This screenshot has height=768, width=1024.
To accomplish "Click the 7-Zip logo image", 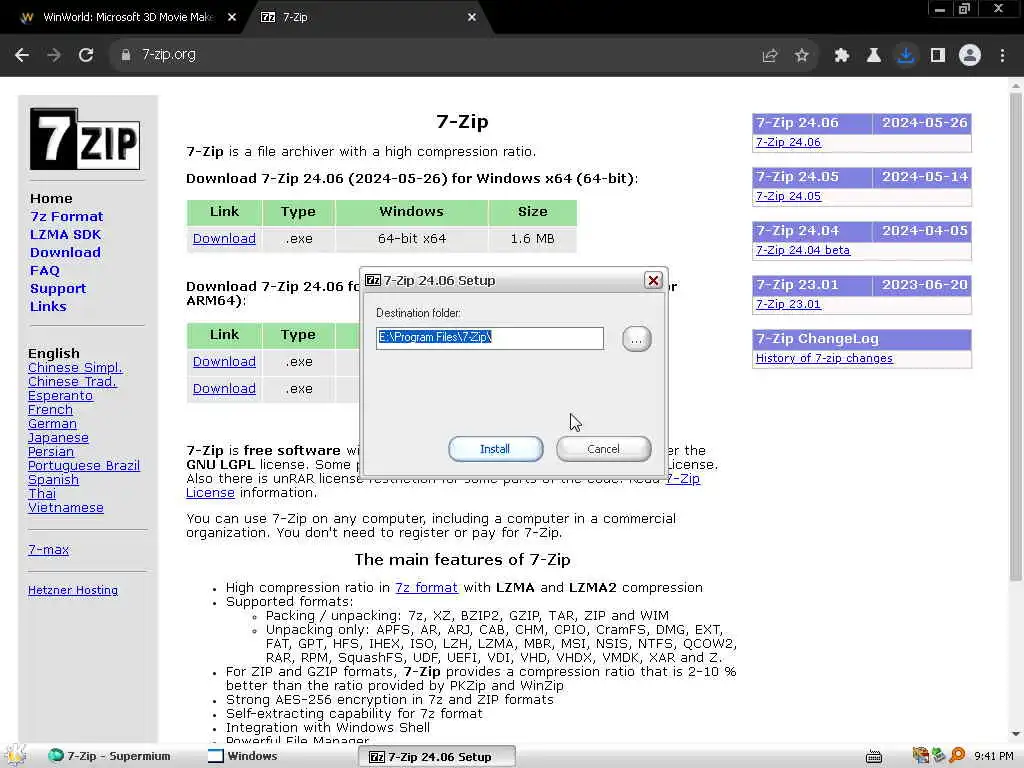I will [85, 139].
